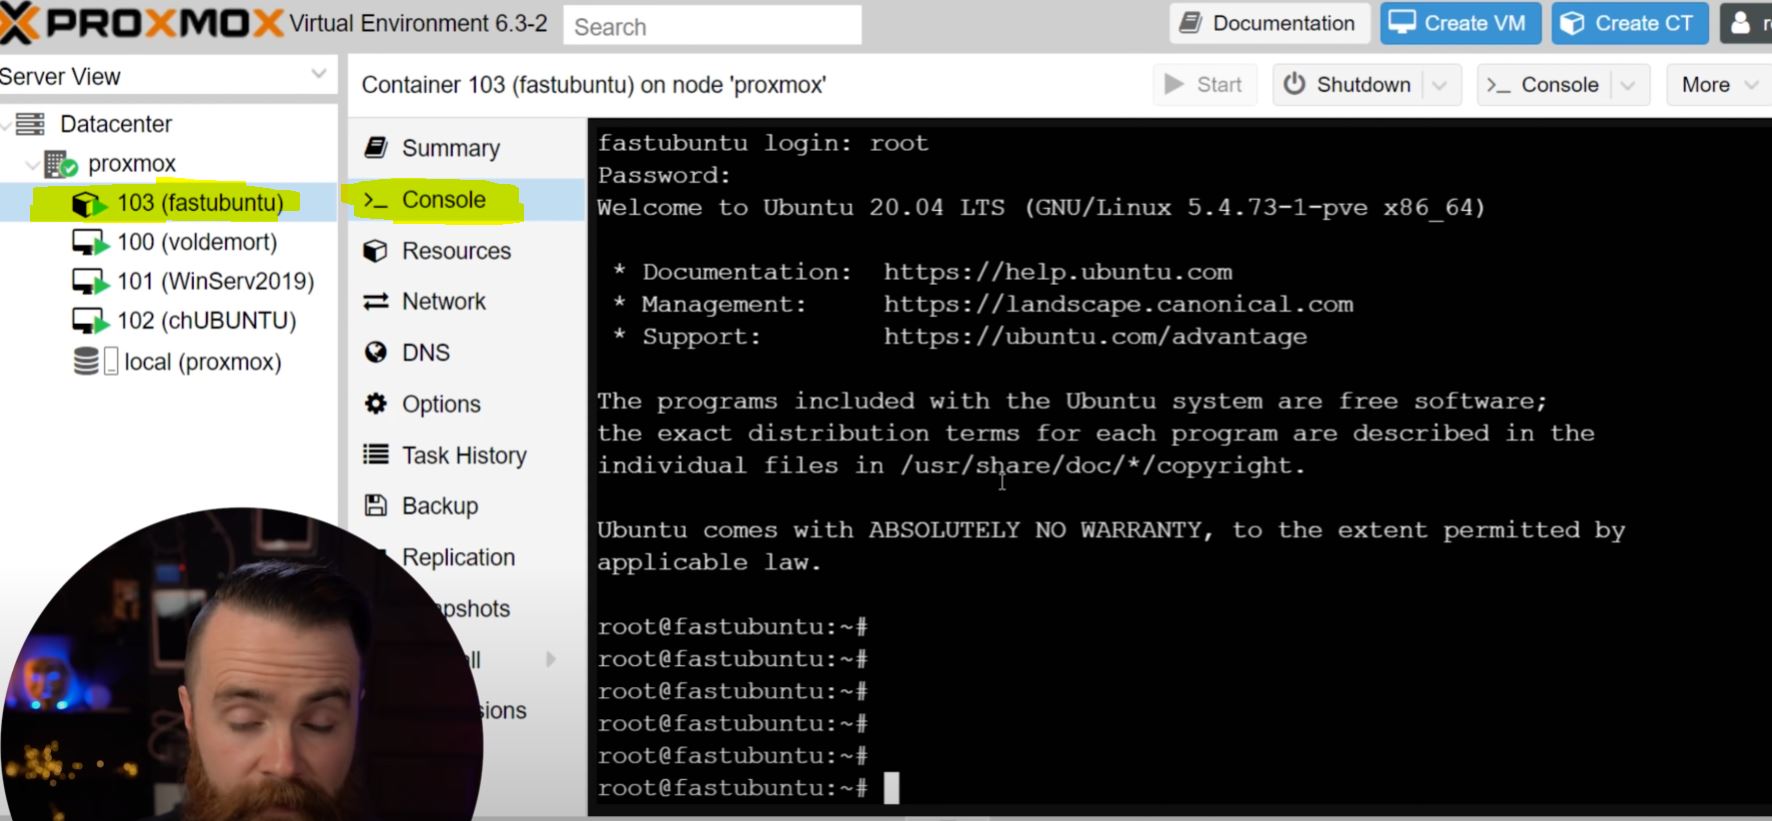
Task: Open the Resources tab
Action: pyautogui.click(x=466, y=251)
